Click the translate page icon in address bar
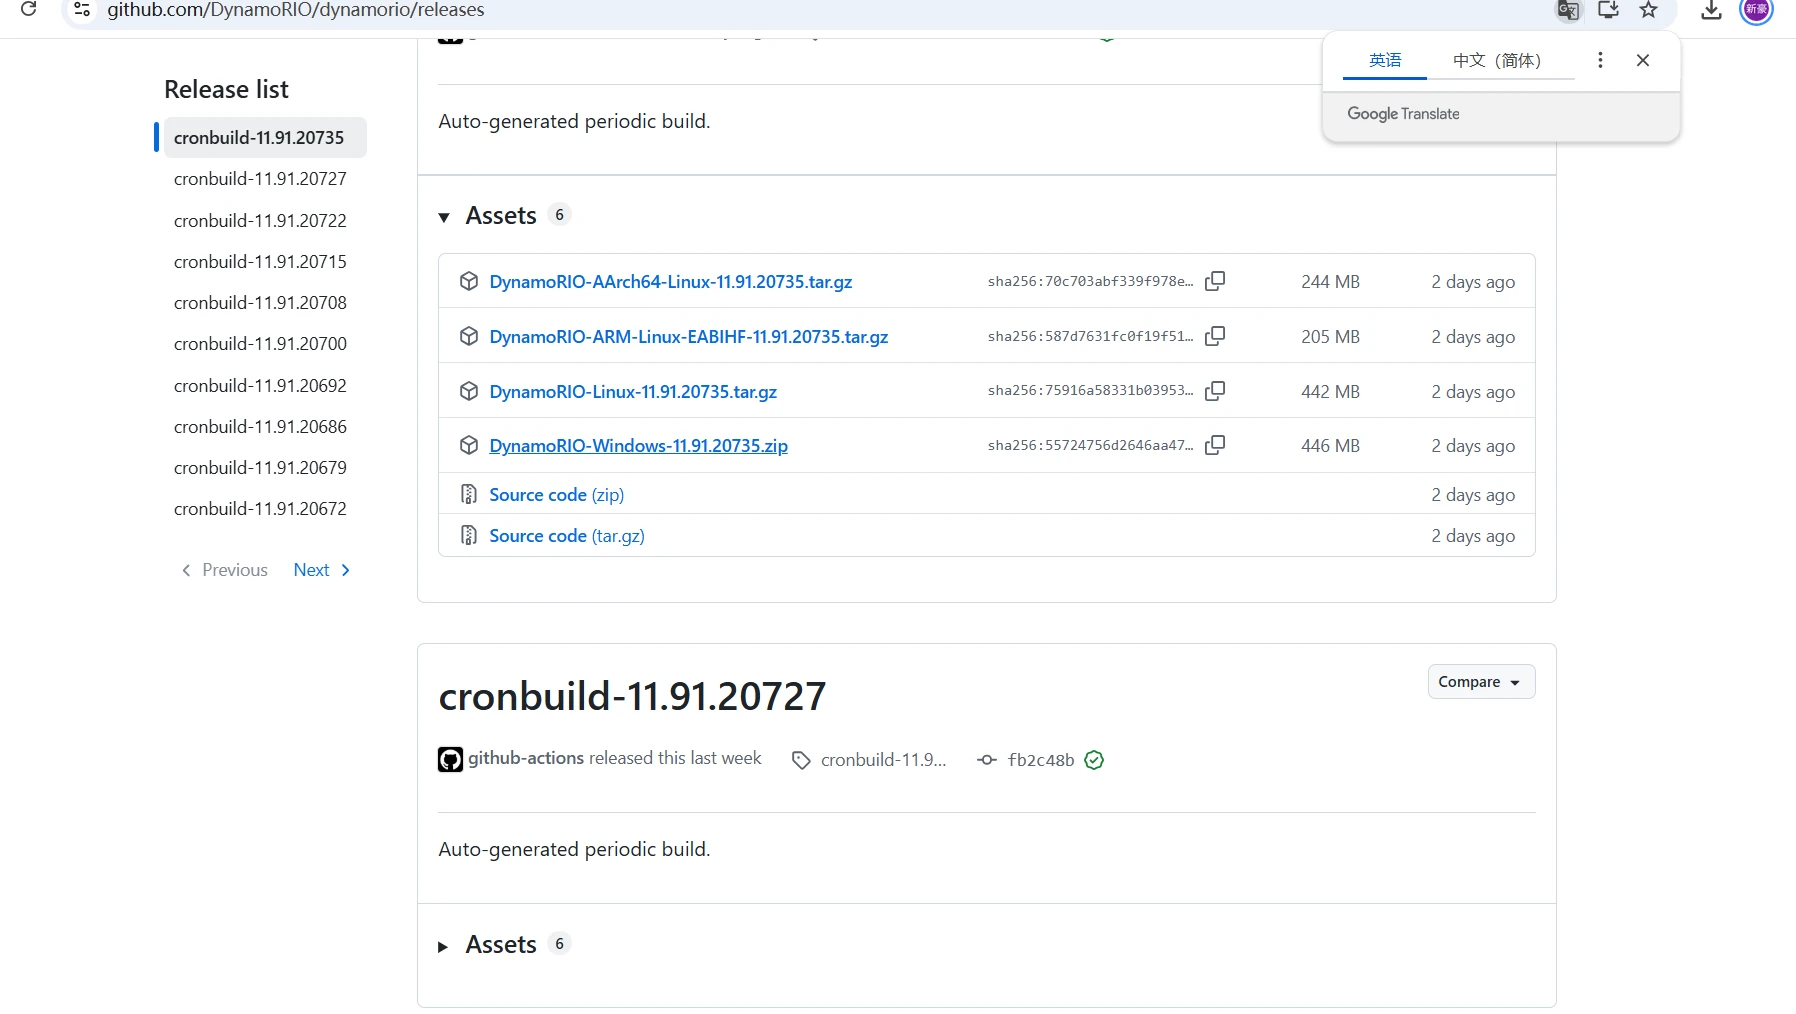 coord(1568,11)
